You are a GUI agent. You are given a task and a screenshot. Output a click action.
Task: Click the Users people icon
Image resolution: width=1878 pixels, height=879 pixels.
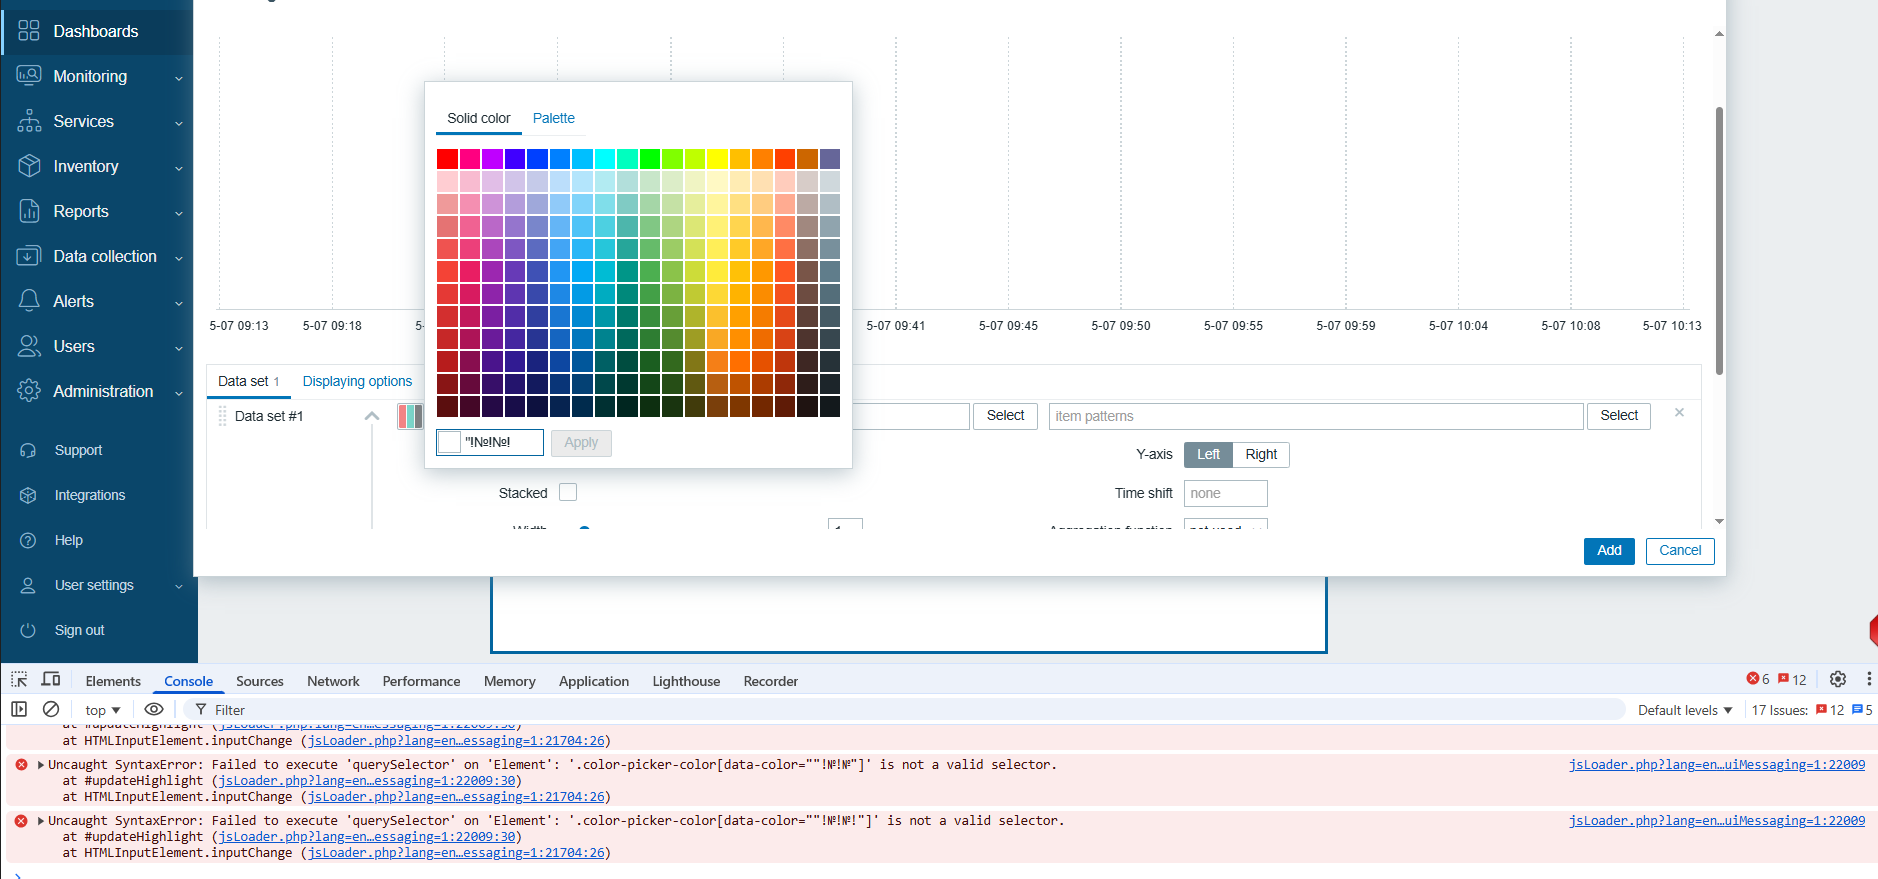[29, 346]
